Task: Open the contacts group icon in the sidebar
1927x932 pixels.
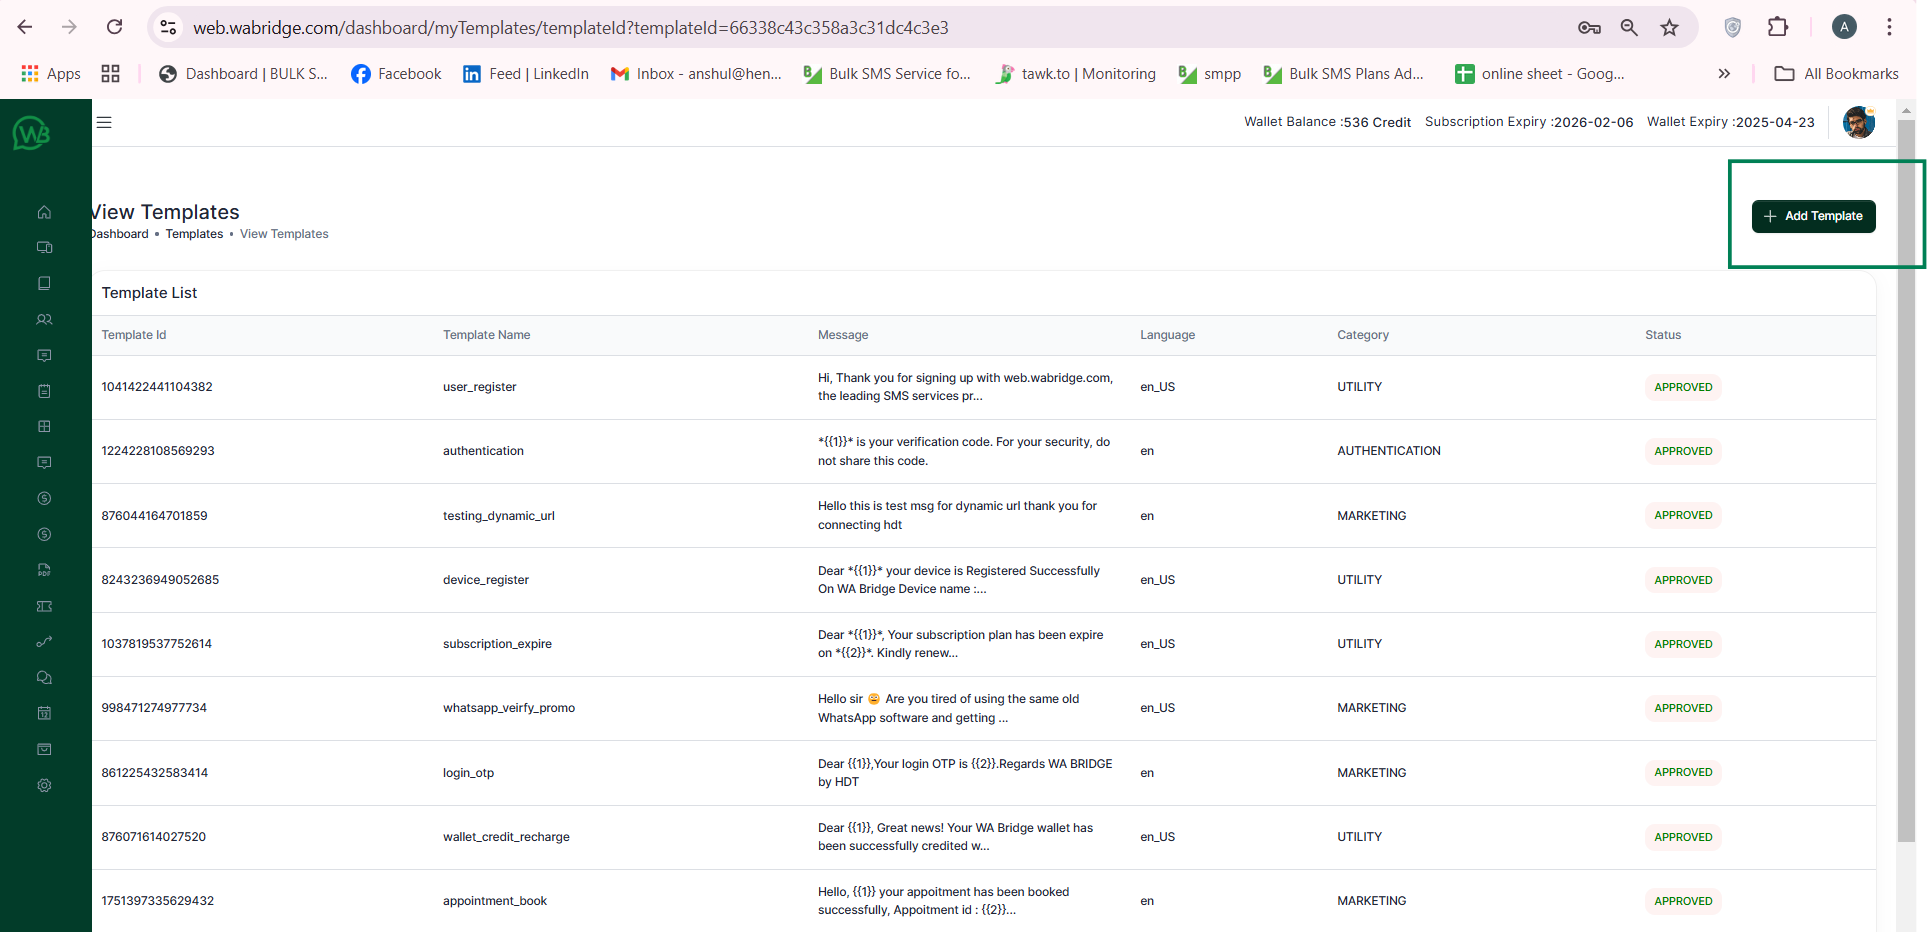Action: point(44,320)
